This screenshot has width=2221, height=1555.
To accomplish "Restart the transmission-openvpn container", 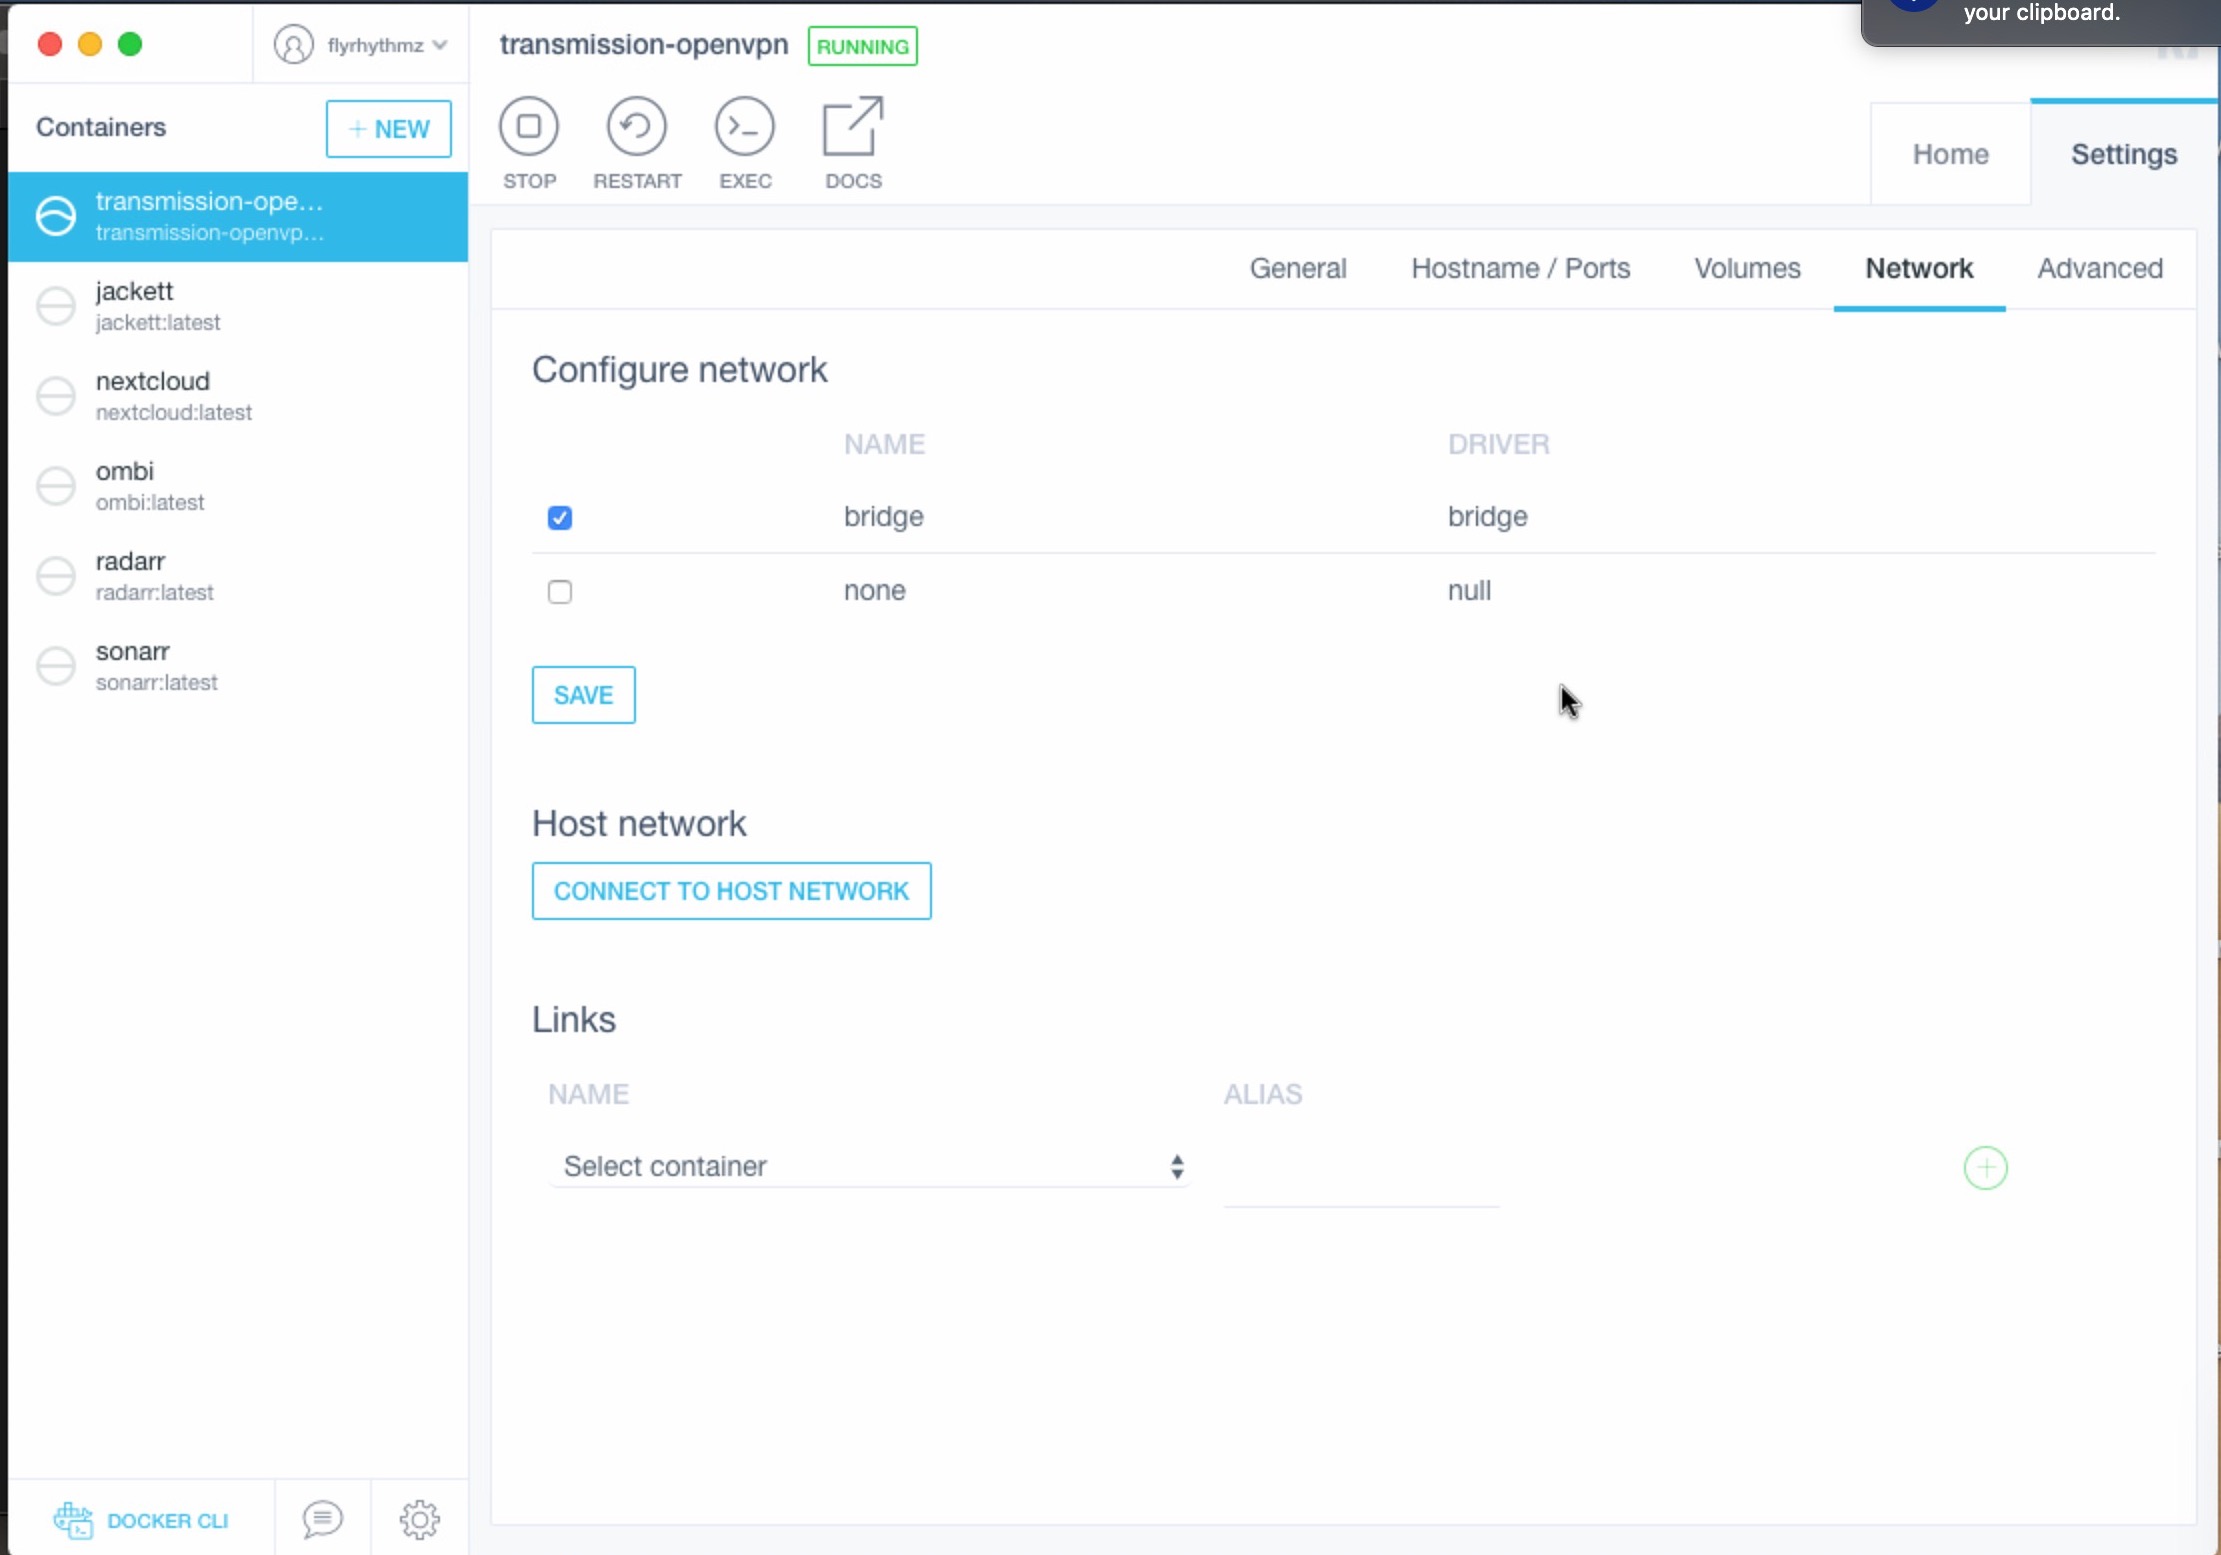I will (636, 127).
